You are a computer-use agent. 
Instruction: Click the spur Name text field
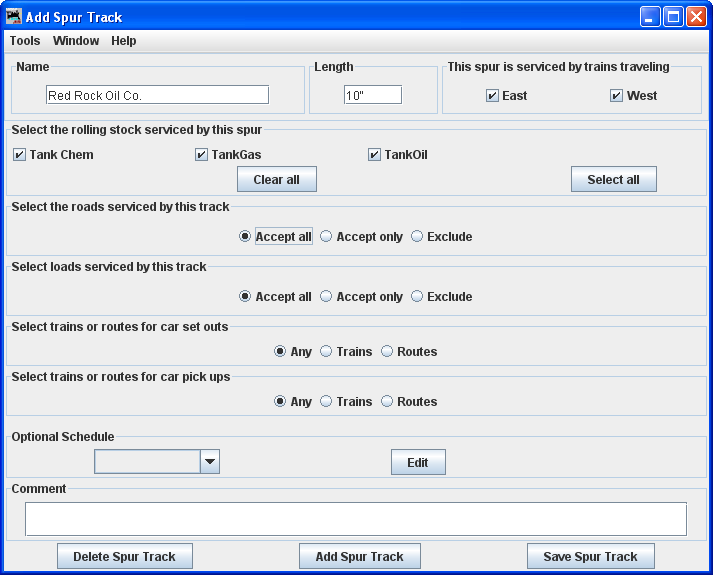pyautogui.click(x=157, y=95)
